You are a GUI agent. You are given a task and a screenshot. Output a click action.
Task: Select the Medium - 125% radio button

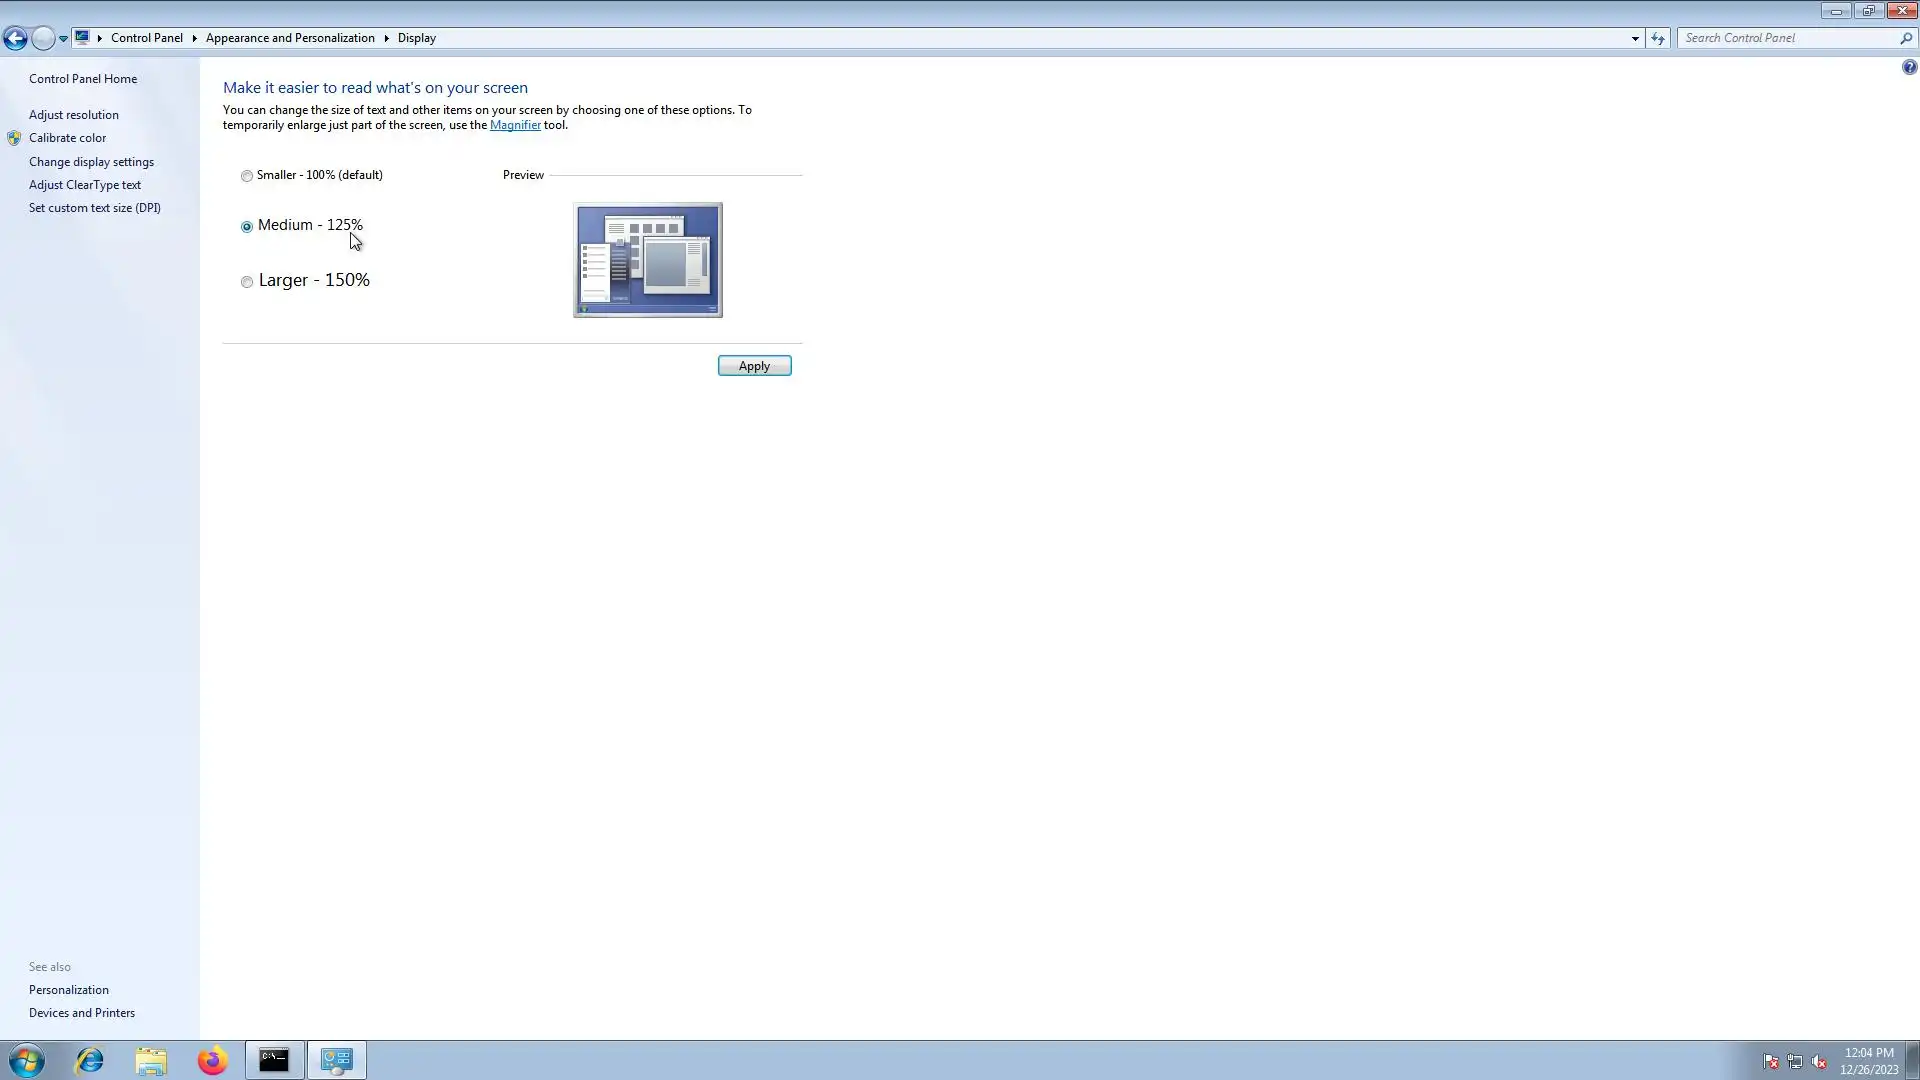(x=247, y=227)
